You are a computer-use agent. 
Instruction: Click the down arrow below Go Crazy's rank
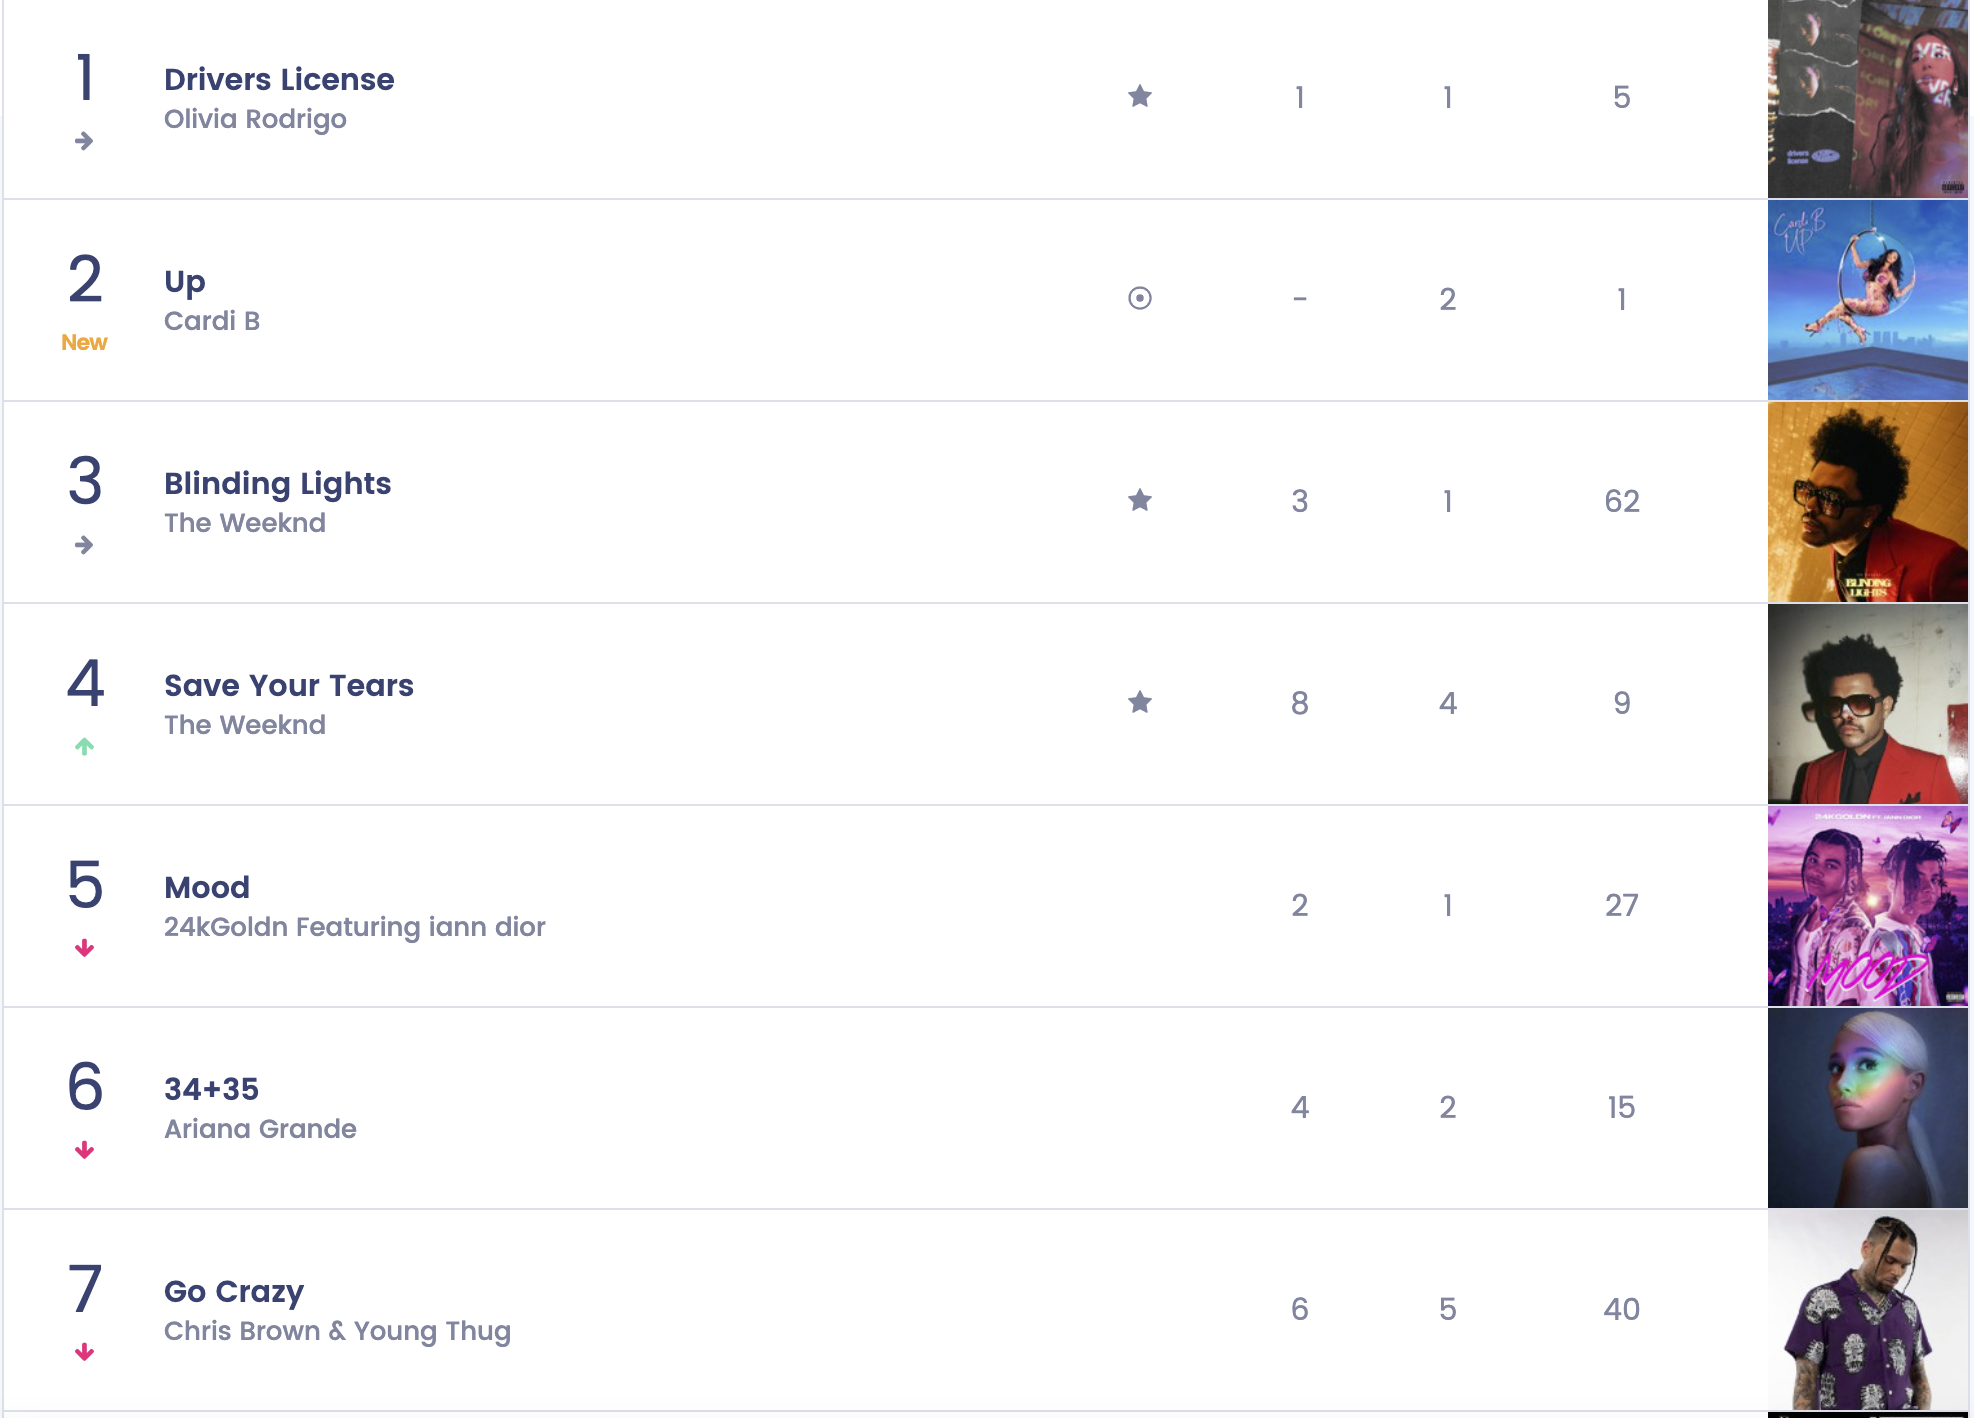84,1352
